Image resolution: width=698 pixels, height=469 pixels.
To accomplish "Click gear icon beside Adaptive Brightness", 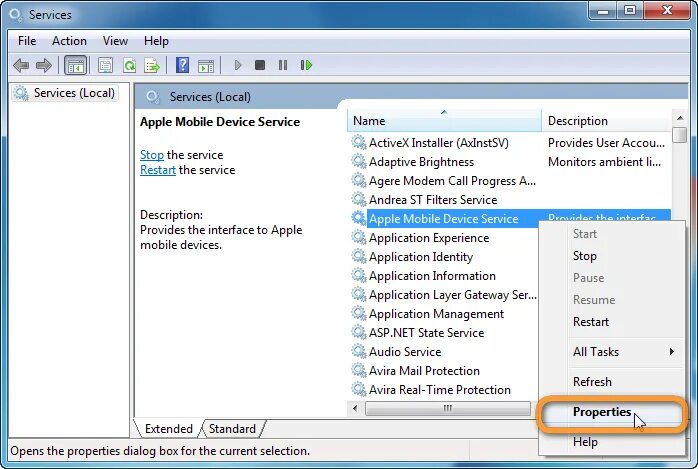I will tap(358, 162).
